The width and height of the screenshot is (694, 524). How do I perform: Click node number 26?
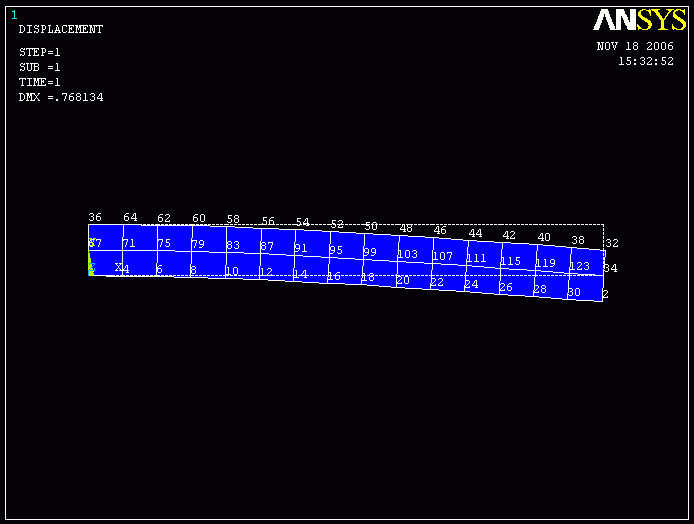(505, 287)
